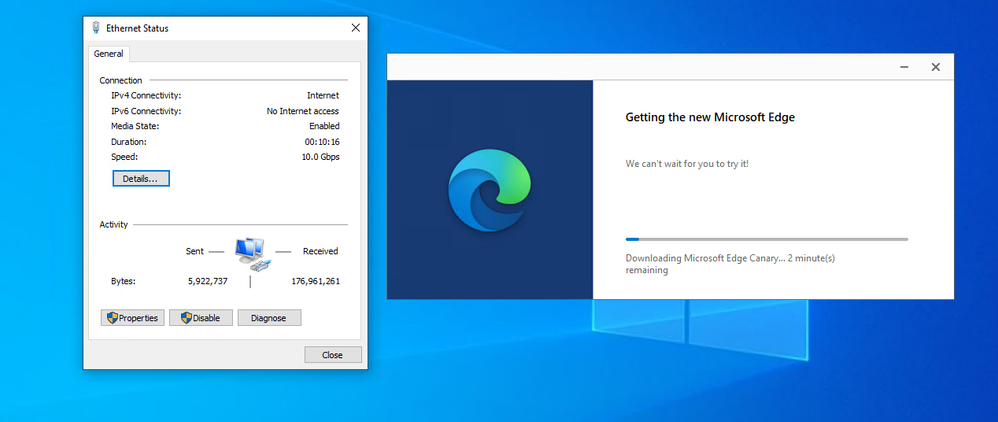Click the Microsoft Edge logo
Screen dimensions: 998x422
pyautogui.click(x=489, y=190)
